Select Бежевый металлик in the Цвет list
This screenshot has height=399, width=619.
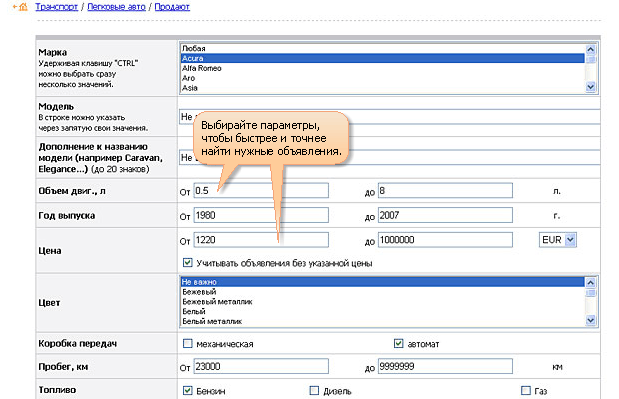point(383,302)
